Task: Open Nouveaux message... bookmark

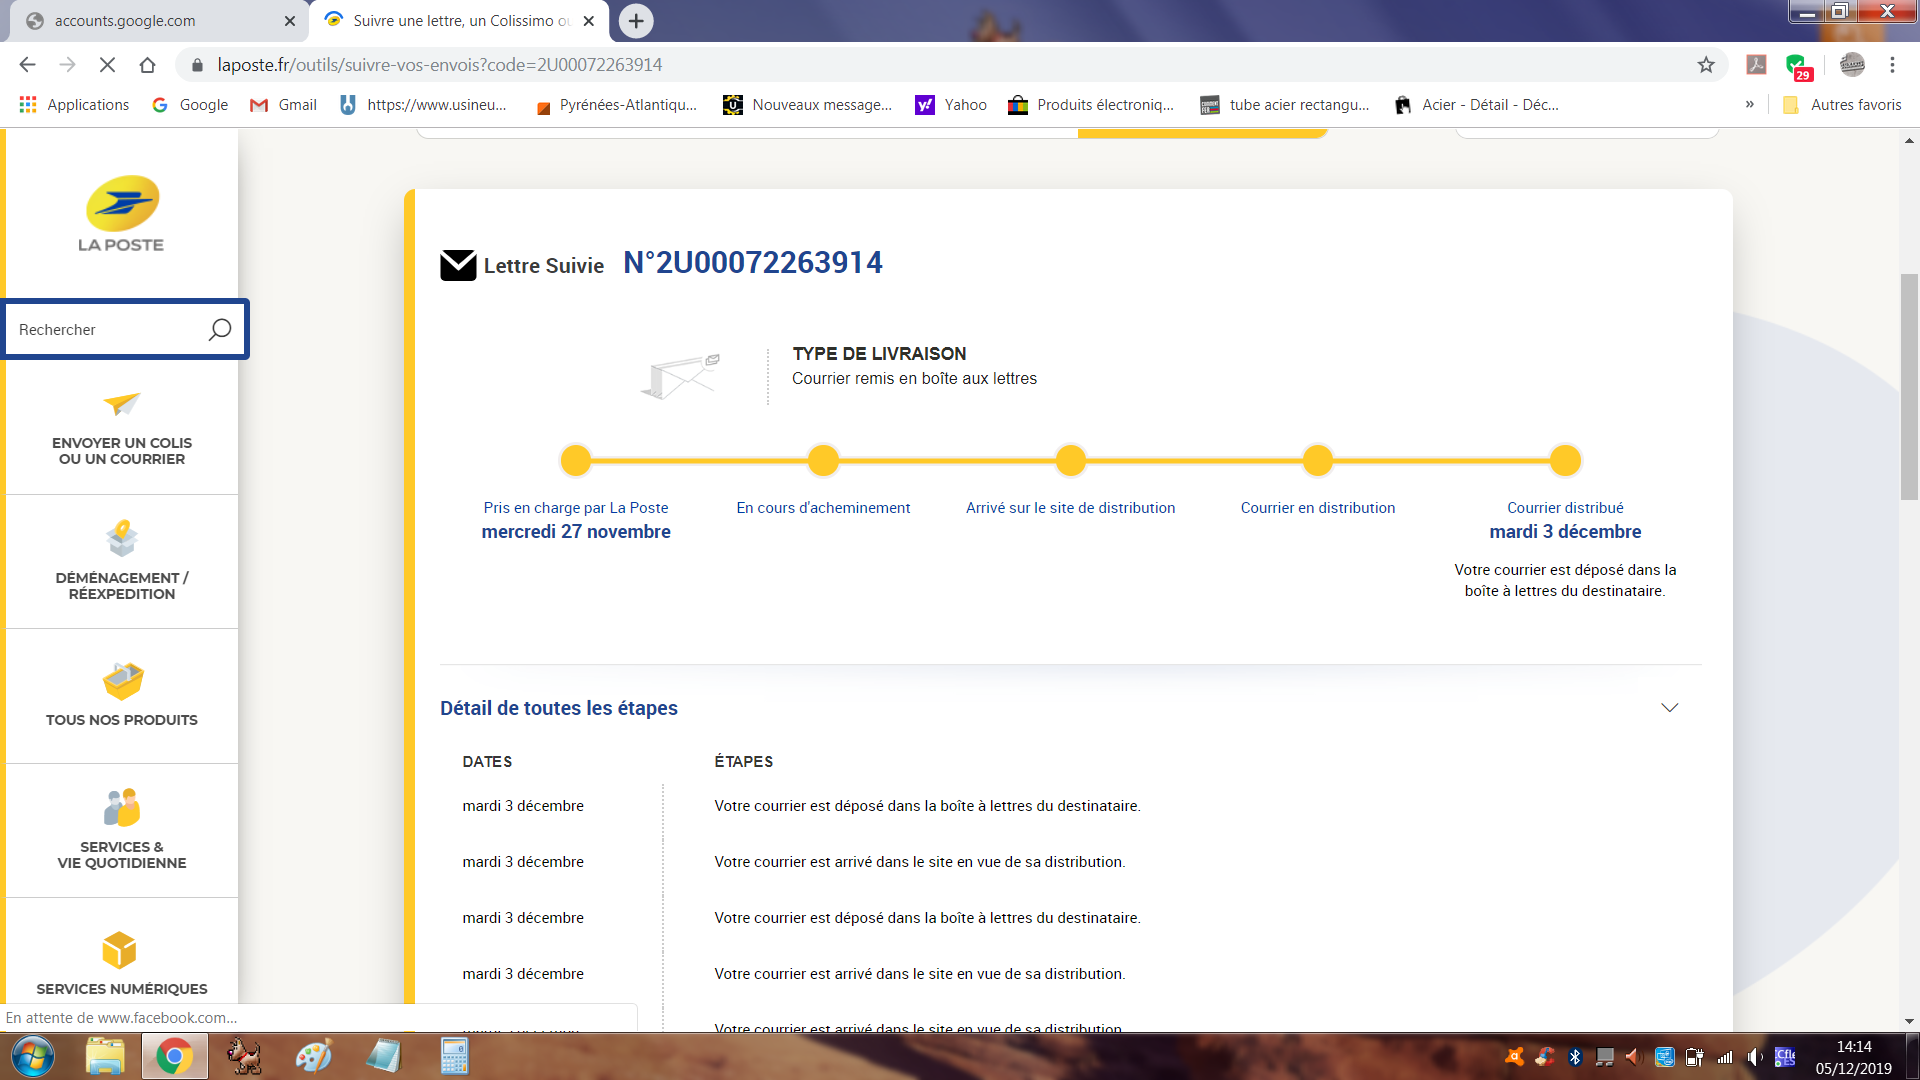Action: coord(808,105)
